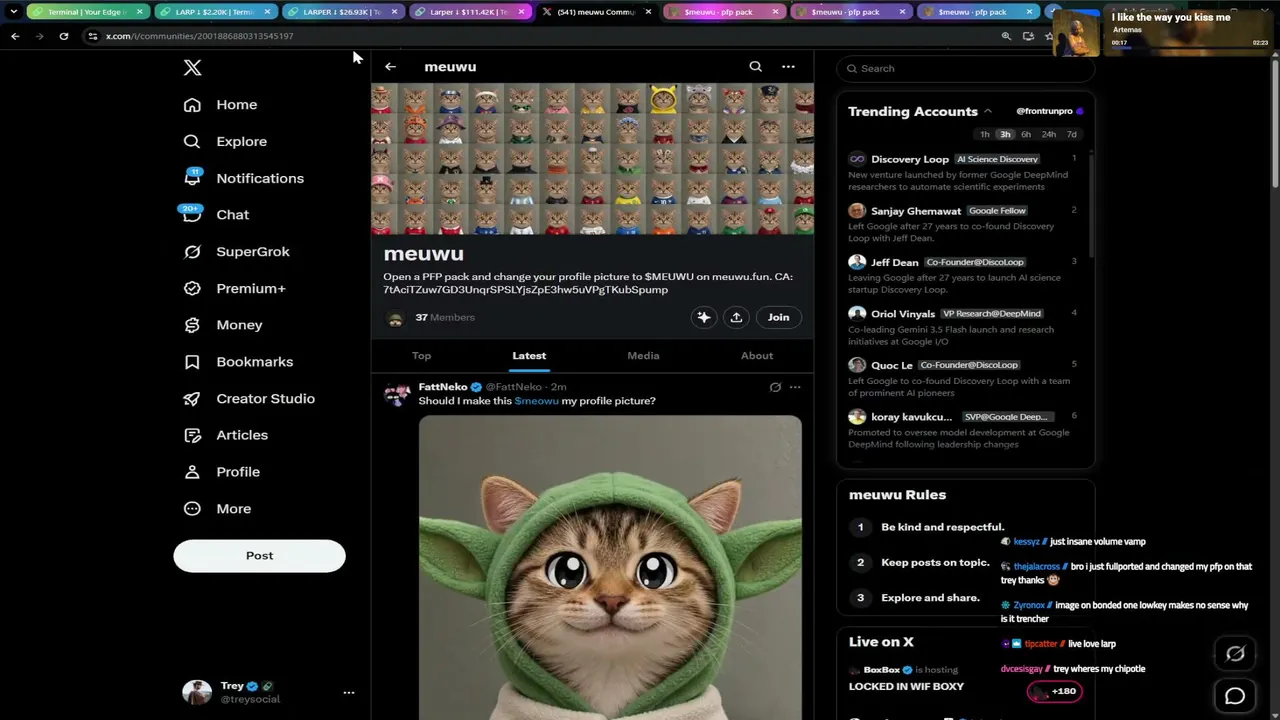Open SuperGrok from the sidebar
This screenshot has height=720, width=1280.
click(x=236, y=252)
